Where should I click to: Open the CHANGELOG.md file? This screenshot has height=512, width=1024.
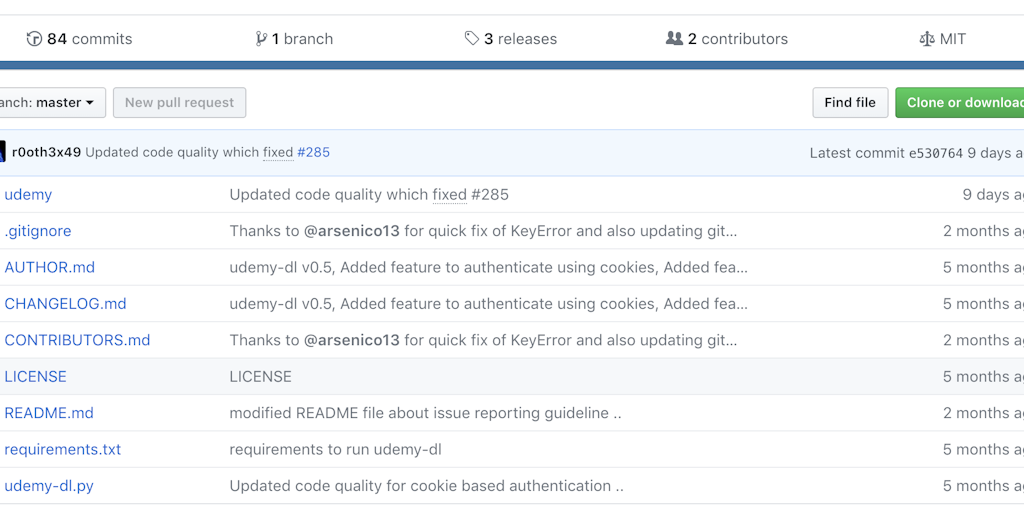click(x=65, y=304)
